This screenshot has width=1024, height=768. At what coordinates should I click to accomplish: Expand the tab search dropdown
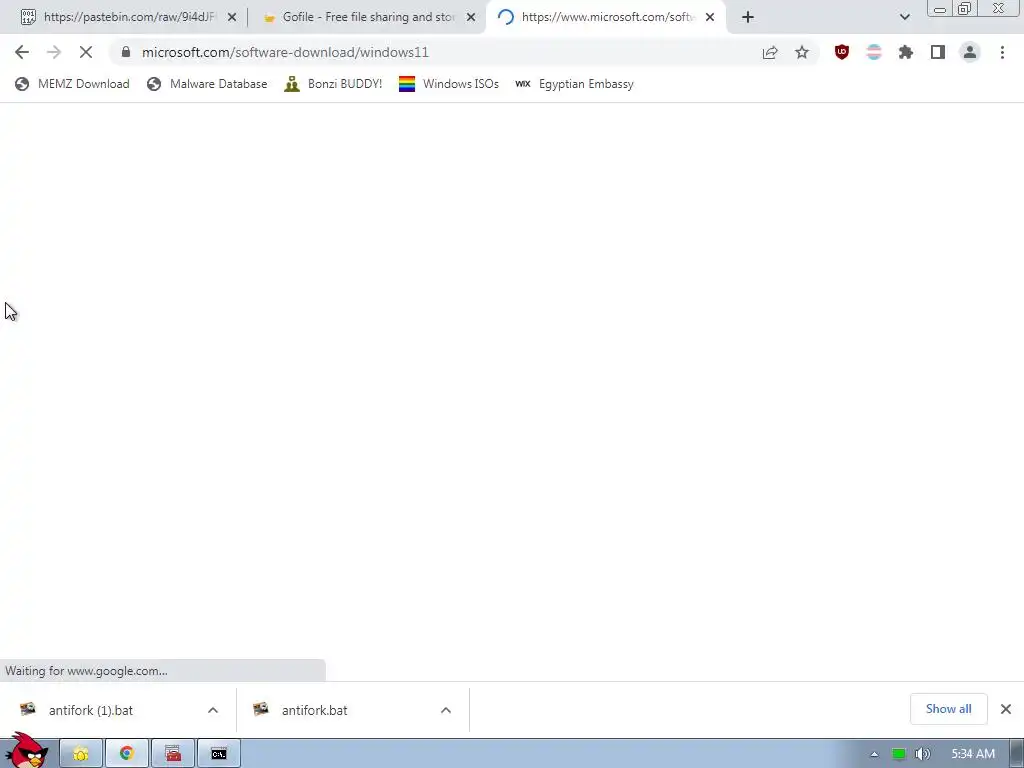pyautogui.click(x=904, y=17)
